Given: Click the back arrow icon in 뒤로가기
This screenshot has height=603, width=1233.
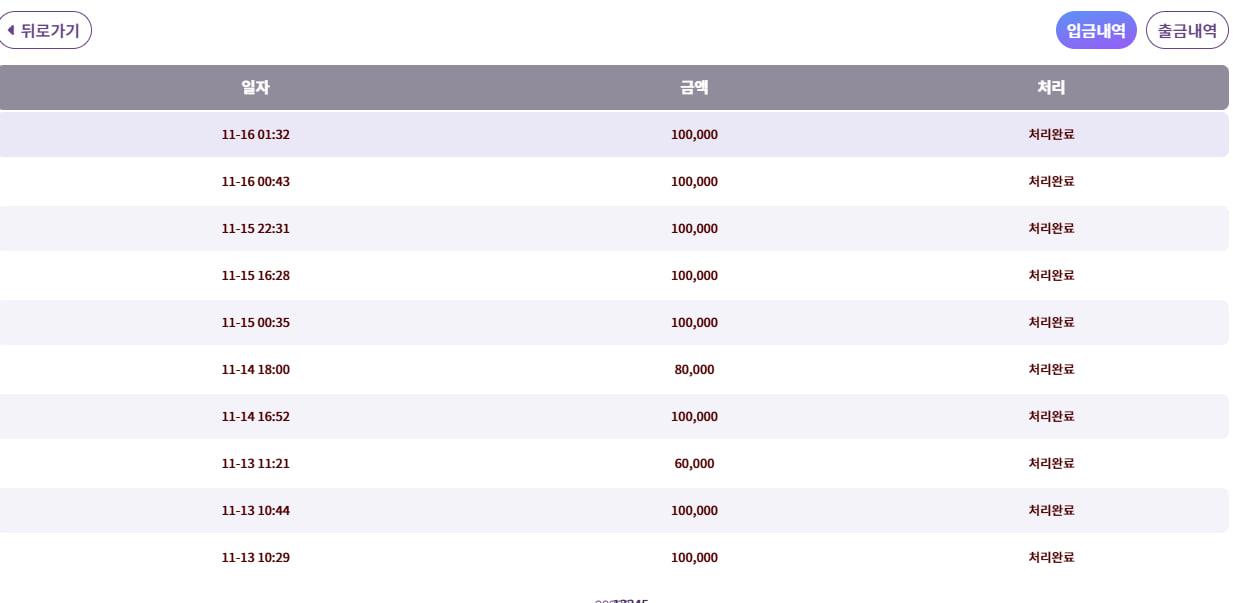Looking at the screenshot, I should tap(11, 30).
